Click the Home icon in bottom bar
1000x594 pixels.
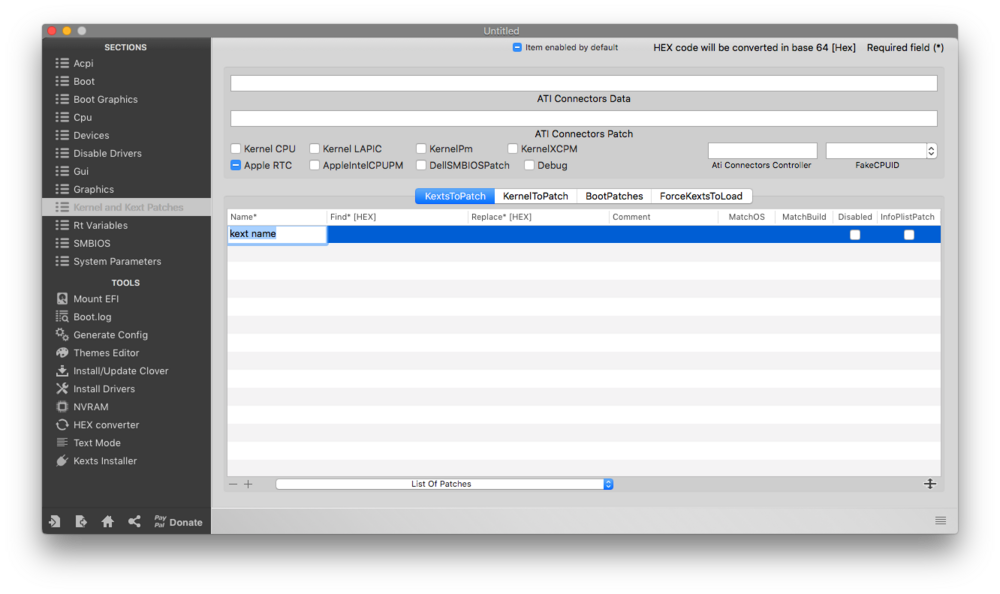click(107, 522)
